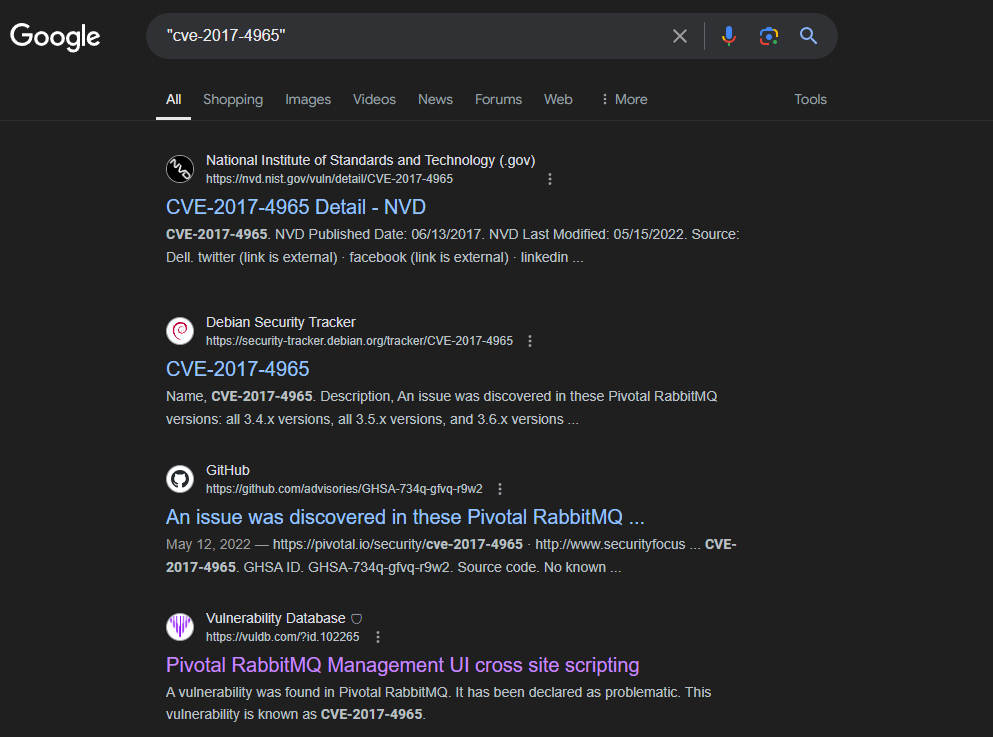
Task: Open the security-tracker.debian.org result URL
Action: pos(359,341)
